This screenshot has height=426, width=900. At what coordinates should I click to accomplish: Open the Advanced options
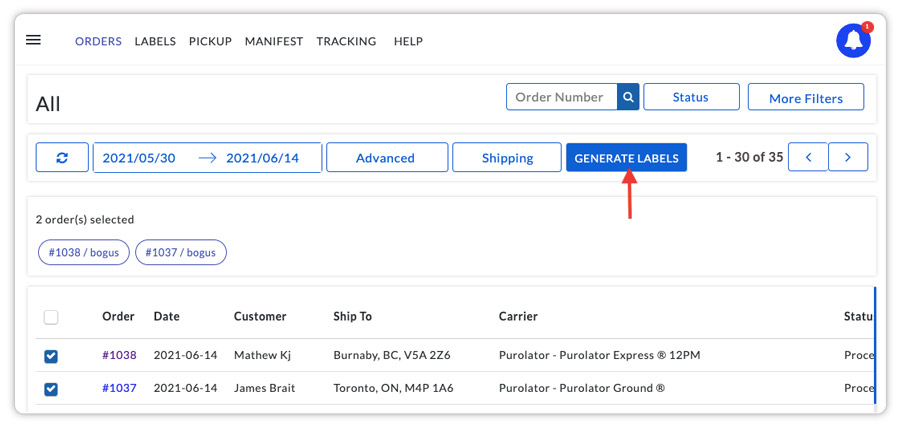[387, 157]
